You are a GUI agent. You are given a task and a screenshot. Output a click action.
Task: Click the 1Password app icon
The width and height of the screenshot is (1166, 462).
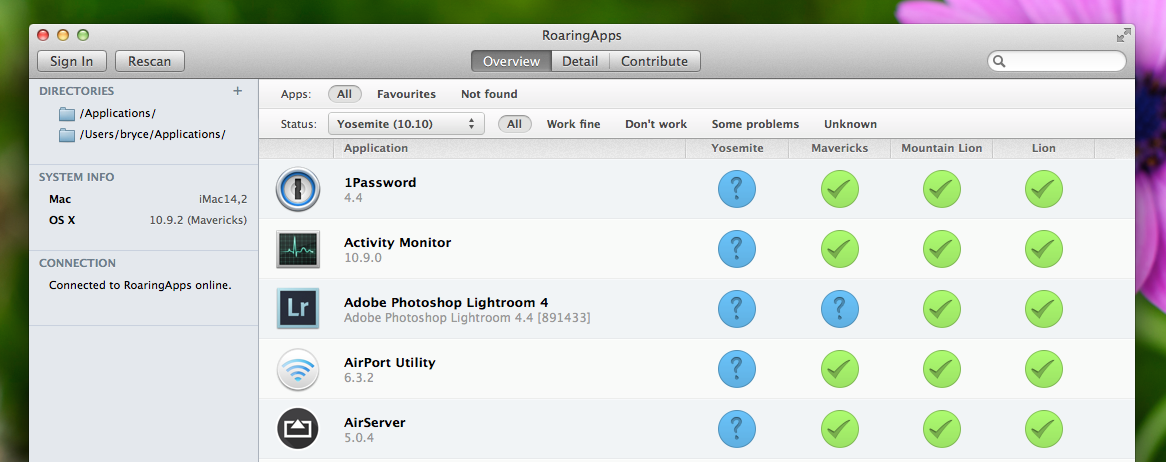[x=297, y=189]
